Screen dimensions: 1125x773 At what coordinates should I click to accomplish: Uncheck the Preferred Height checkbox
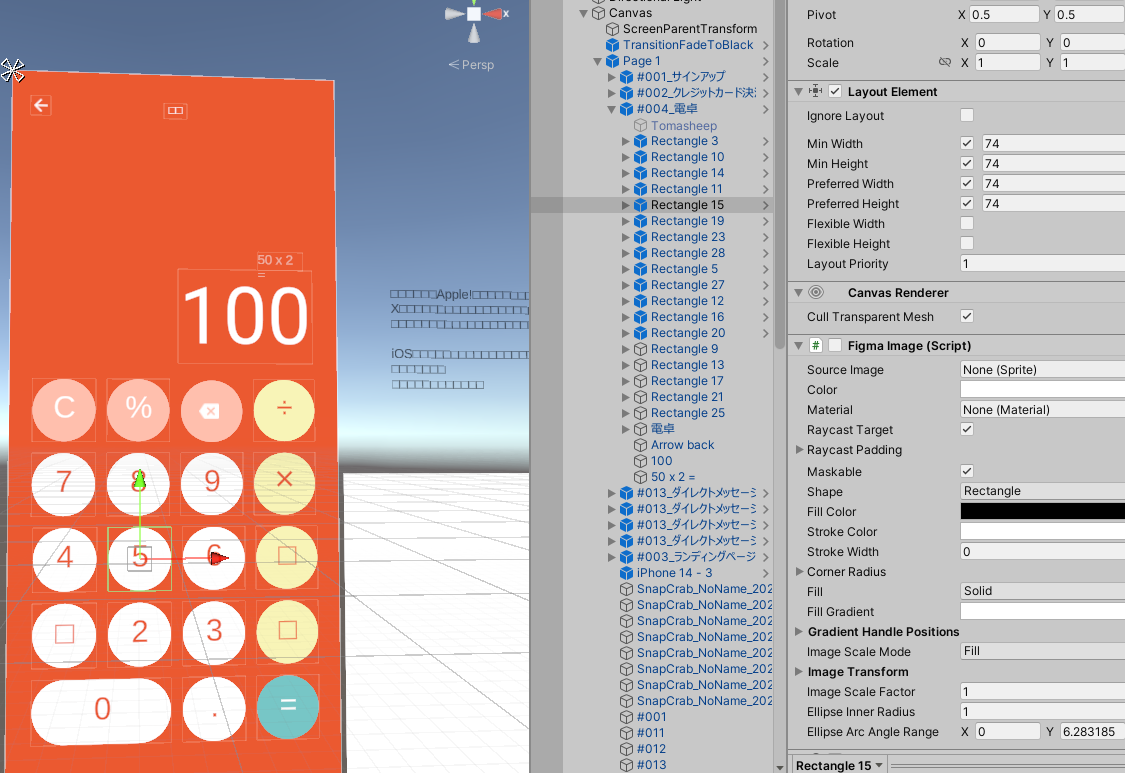[966, 203]
